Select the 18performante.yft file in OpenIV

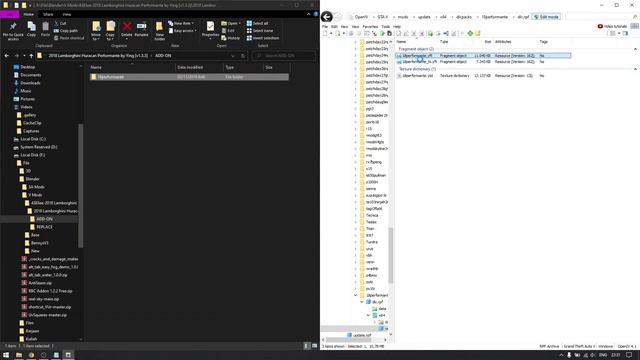click(483, 56)
